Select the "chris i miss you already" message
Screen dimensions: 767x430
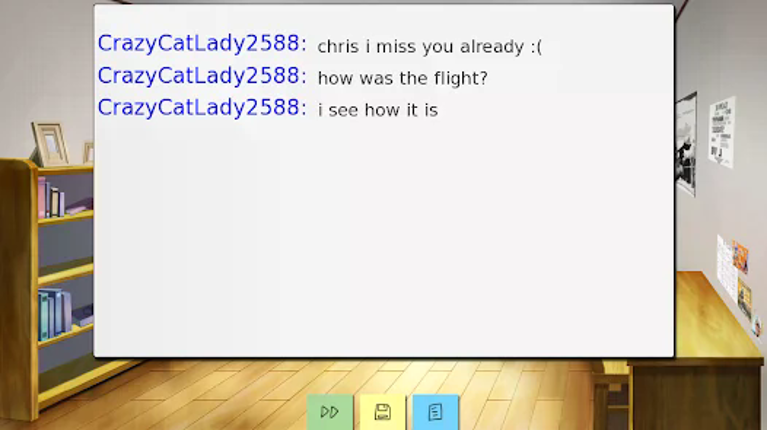coord(429,47)
